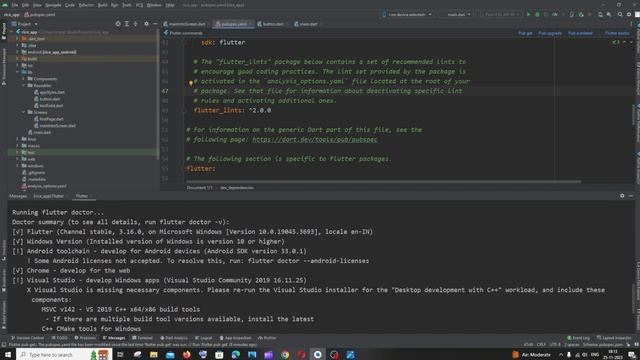Screen dimensions: 640x360
Task: Open TODO tool window
Action: click(x=60, y=338)
